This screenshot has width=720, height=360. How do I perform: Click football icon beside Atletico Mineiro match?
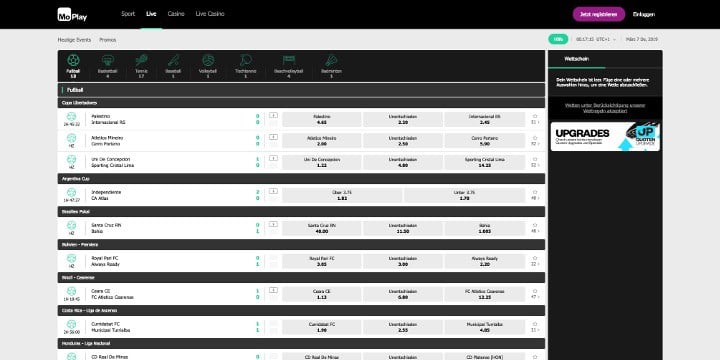coord(71,138)
